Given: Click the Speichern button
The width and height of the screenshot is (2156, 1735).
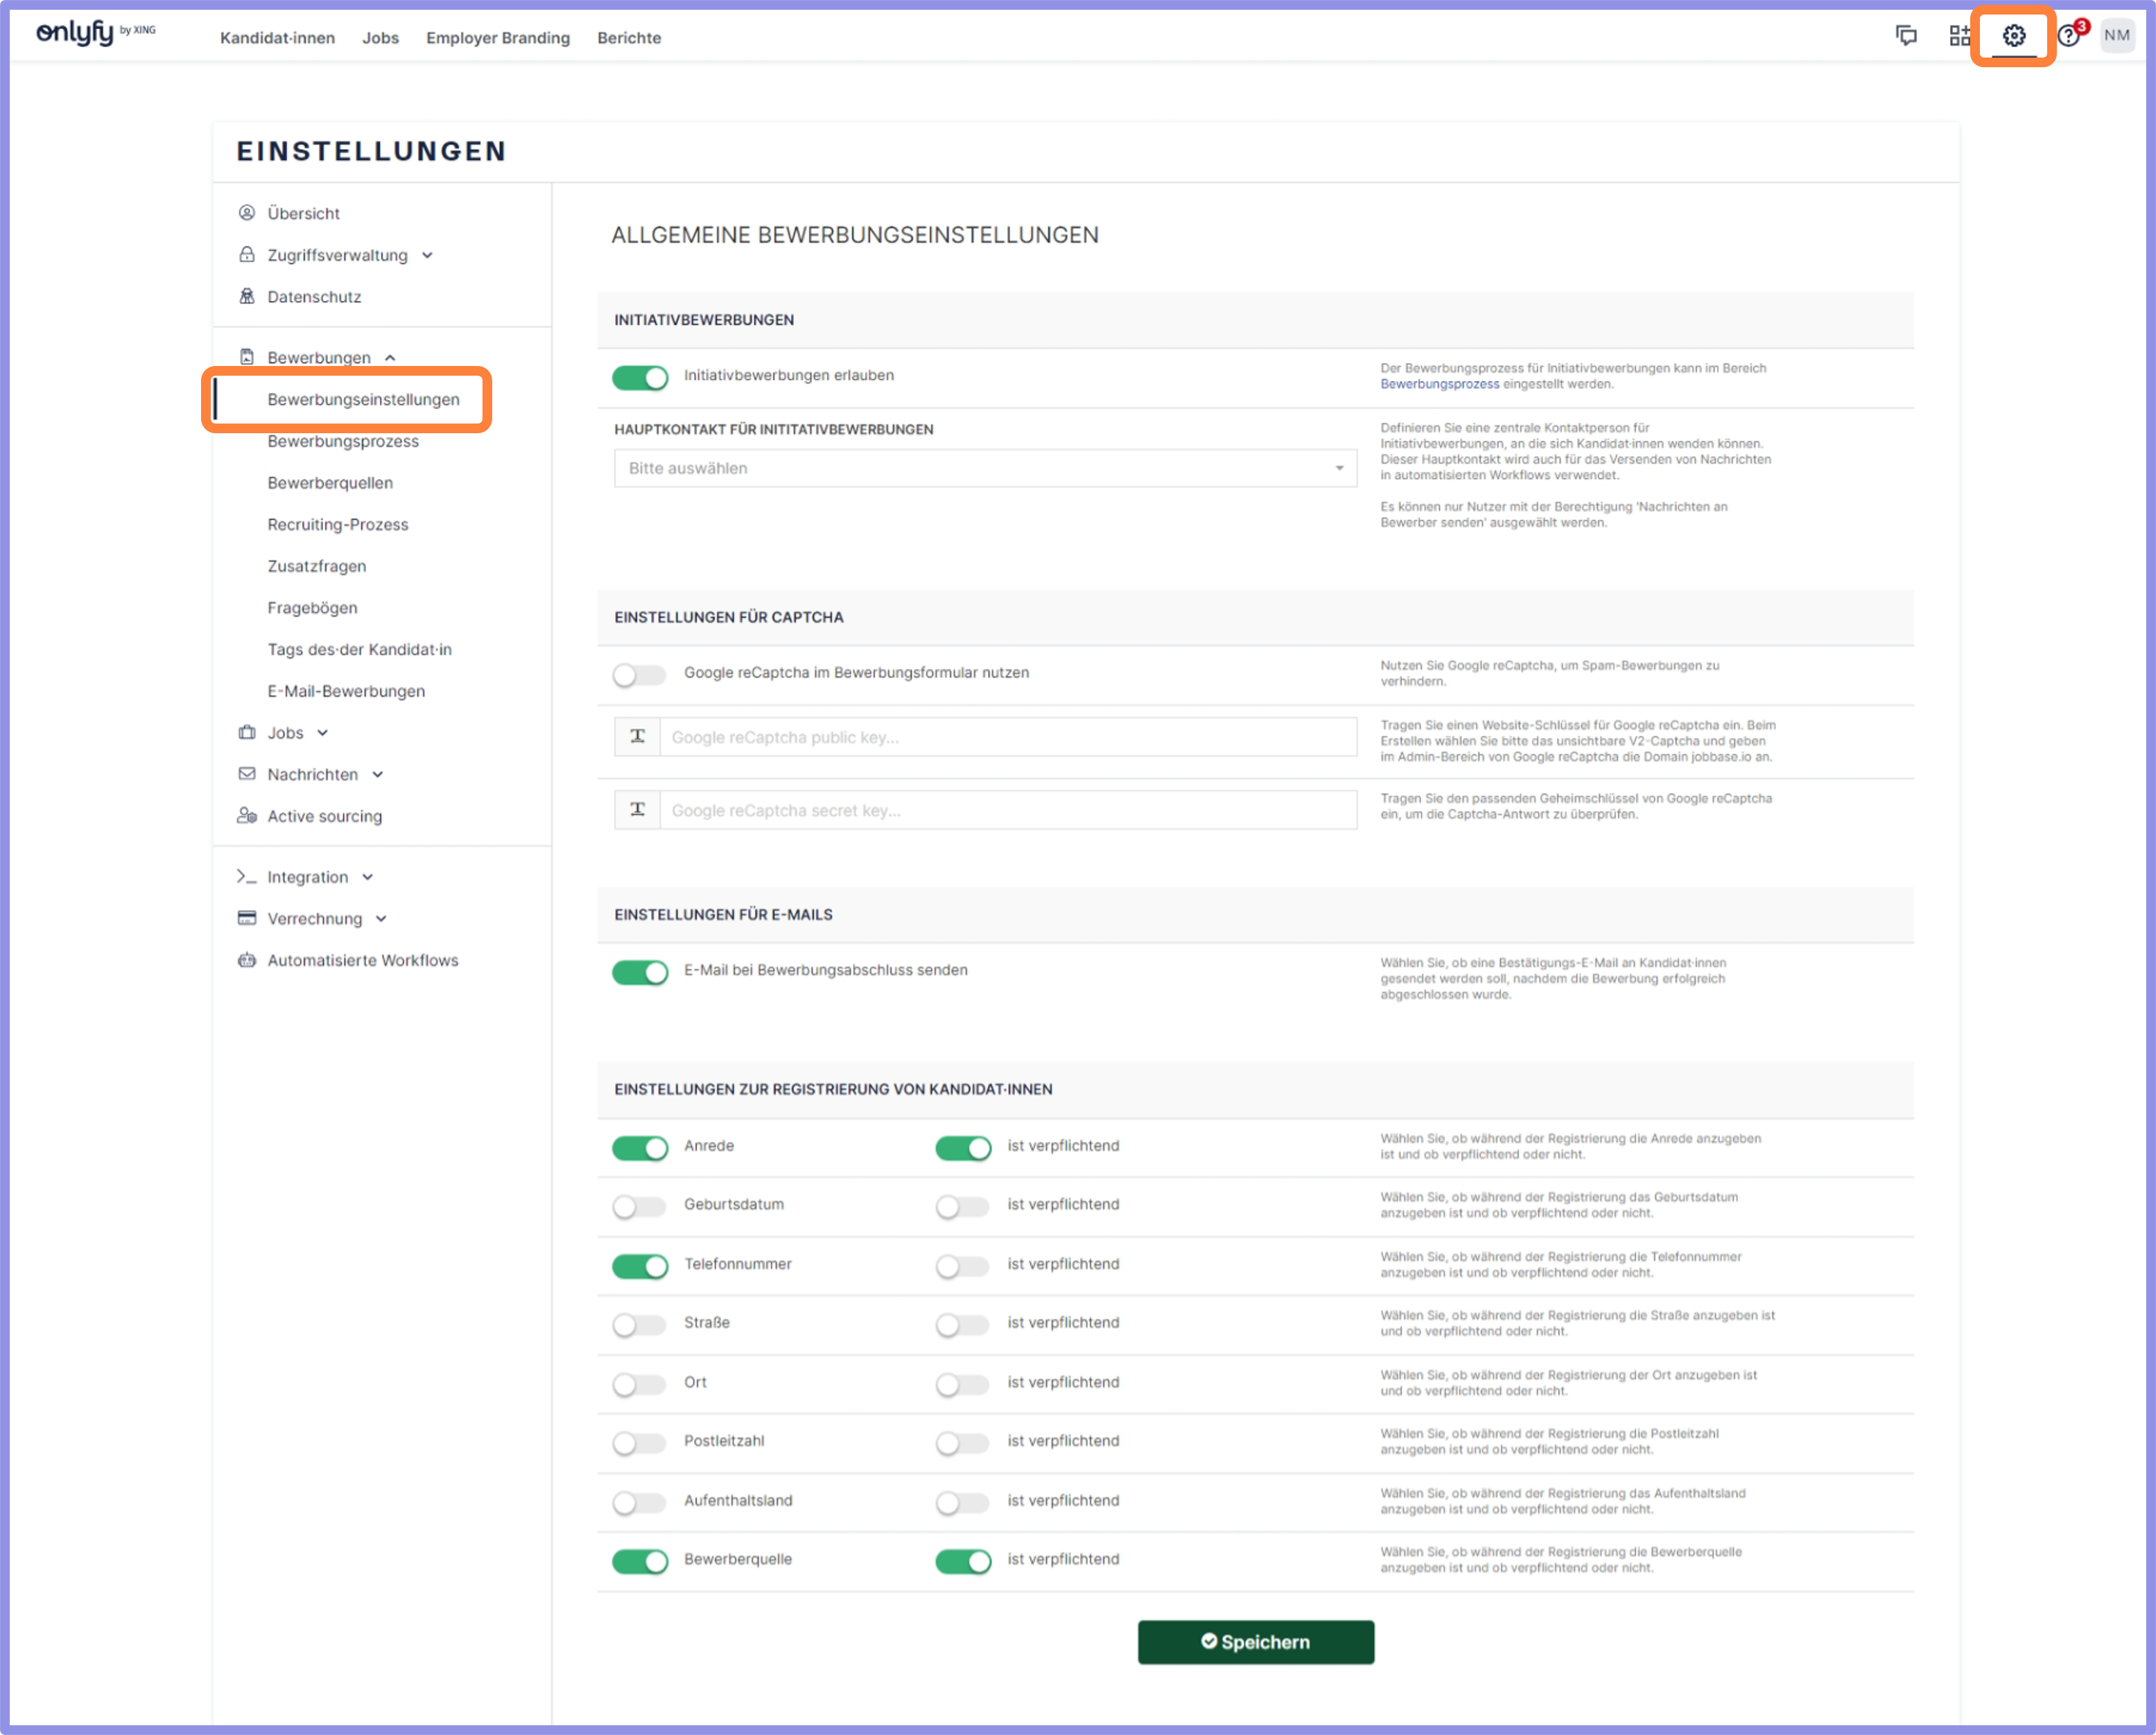Looking at the screenshot, I should tap(1255, 1642).
